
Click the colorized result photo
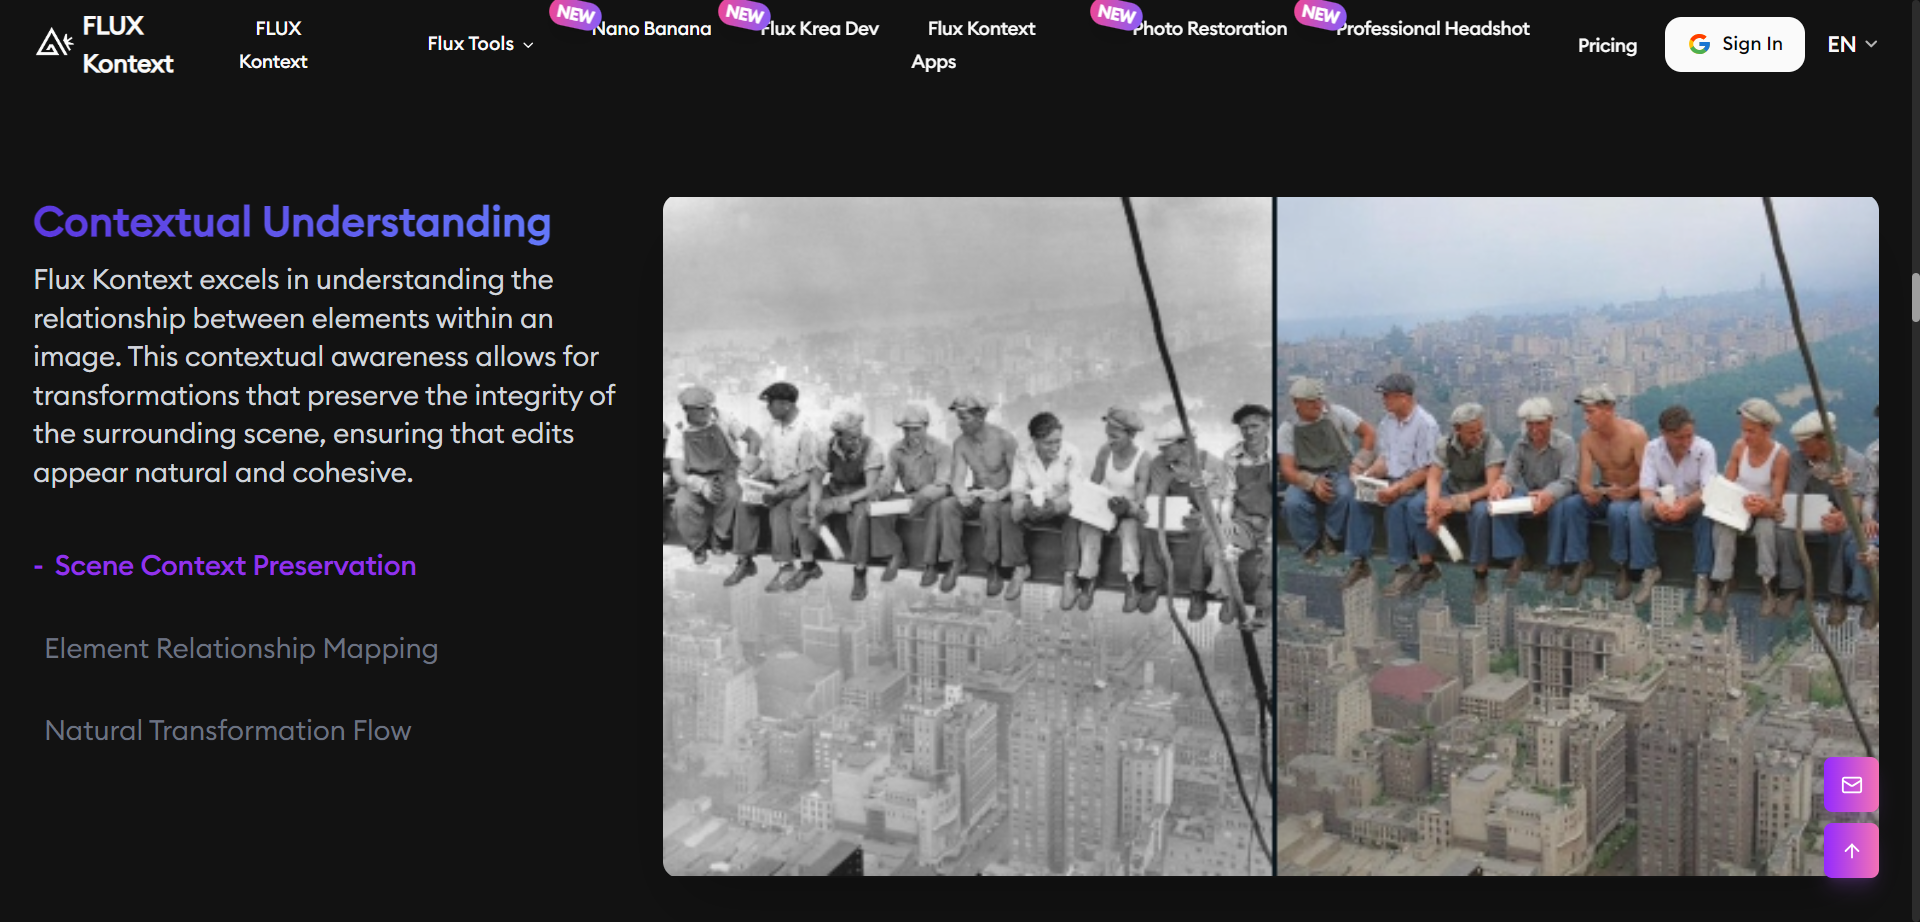click(x=1577, y=536)
